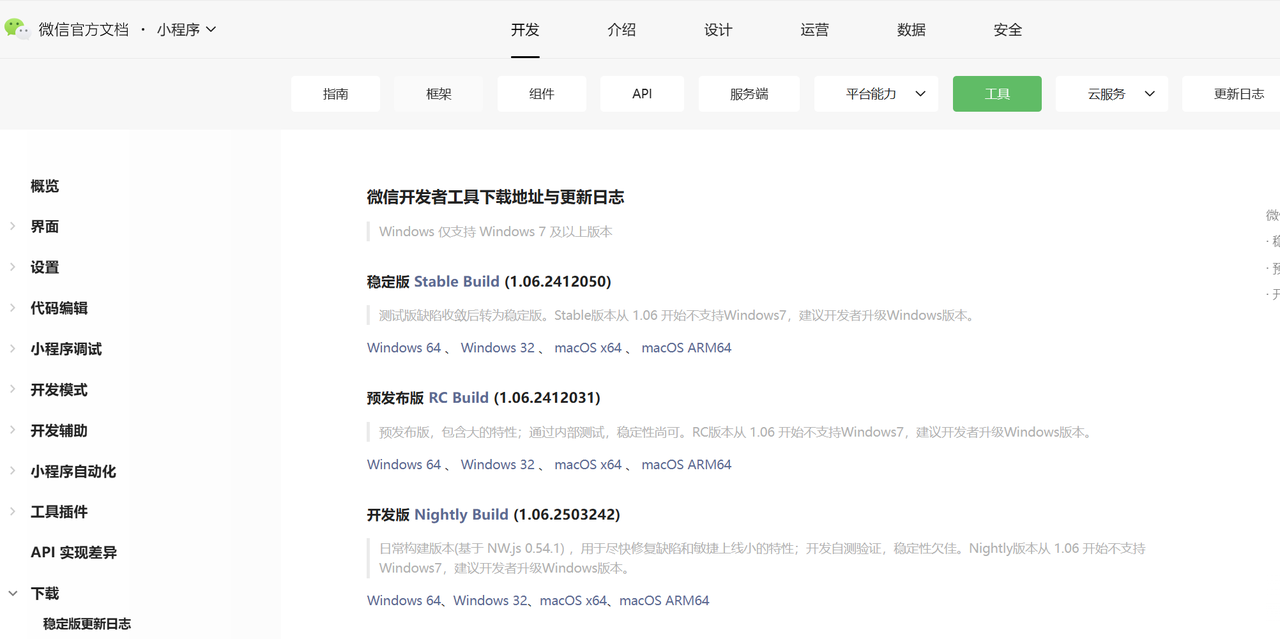Click the WeChat logo icon

(x=17, y=29)
